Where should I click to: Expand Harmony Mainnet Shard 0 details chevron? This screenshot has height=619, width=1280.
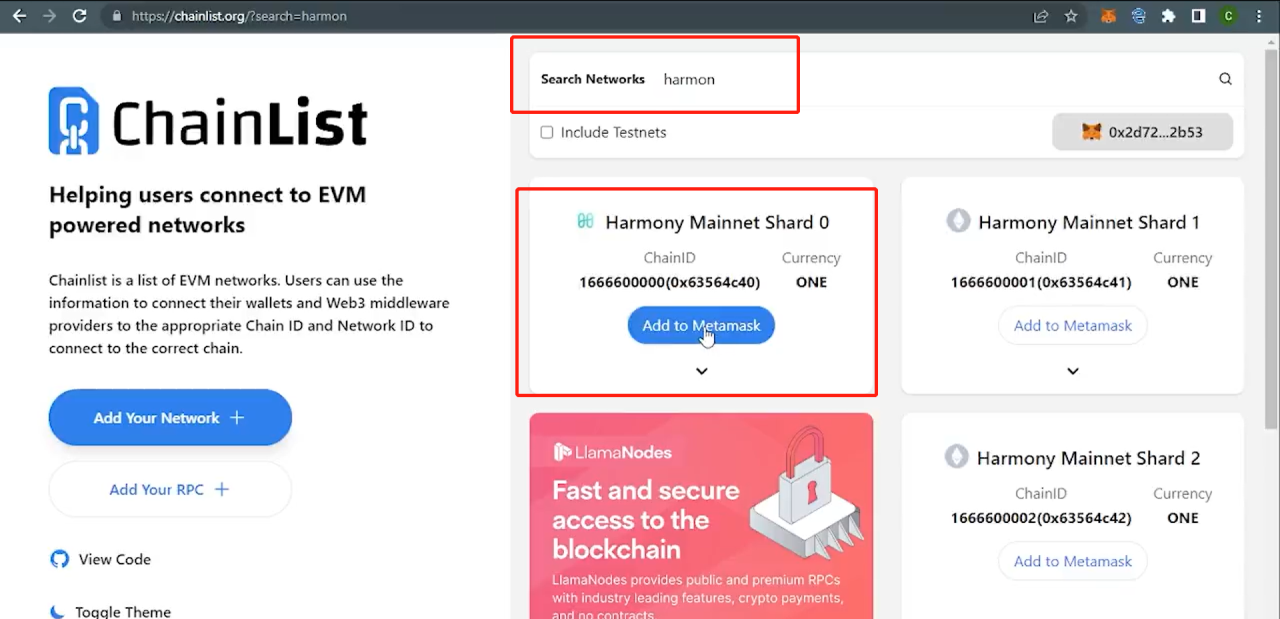coord(702,371)
